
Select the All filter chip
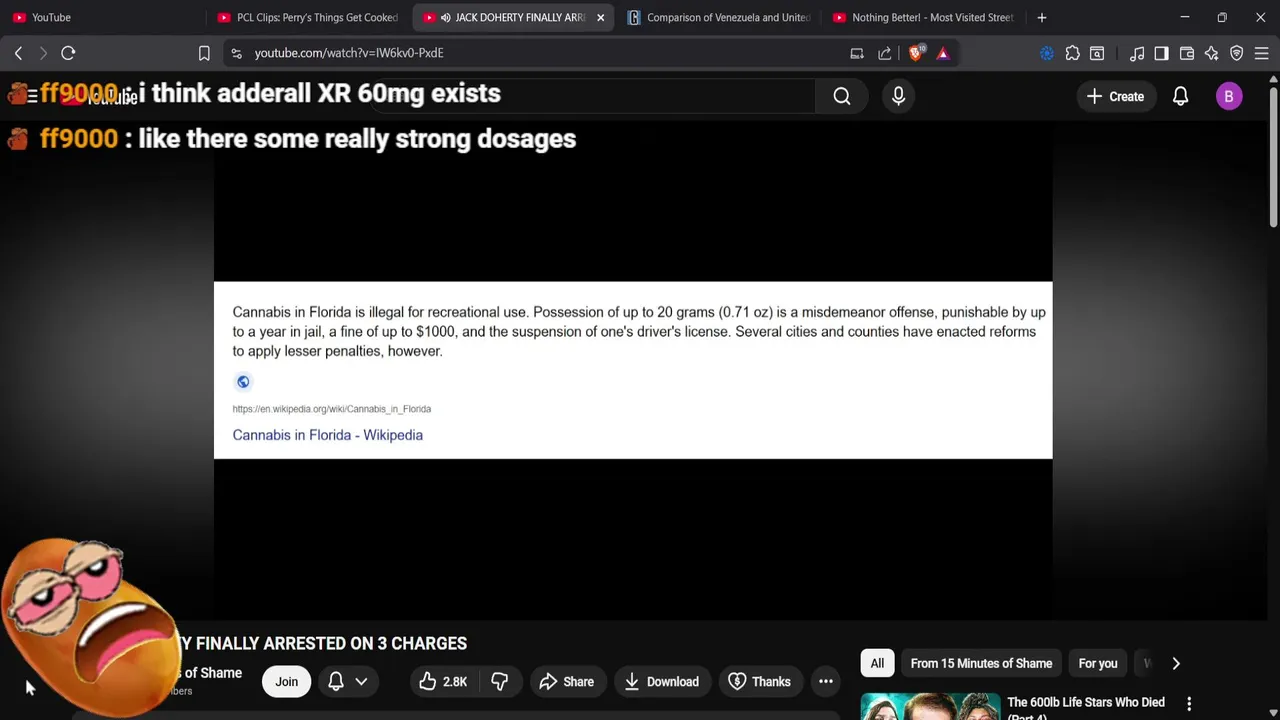pos(877,664)
